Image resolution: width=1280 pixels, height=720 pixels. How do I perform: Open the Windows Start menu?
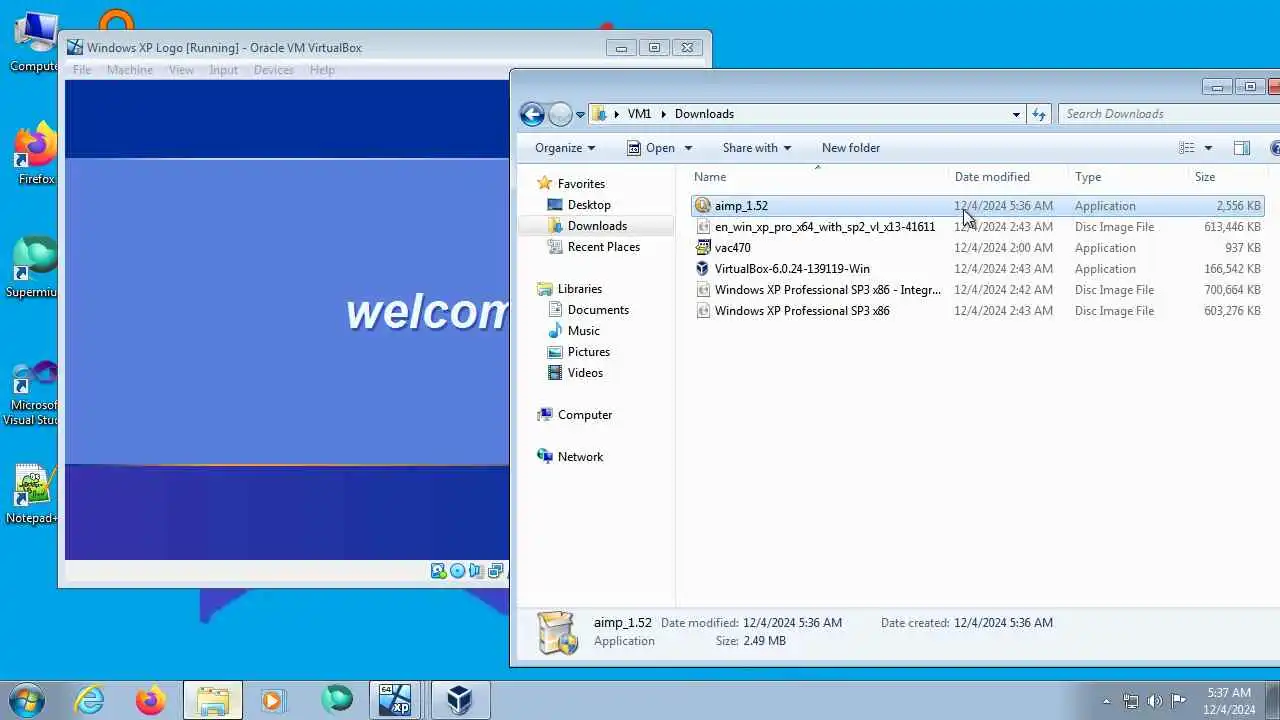[x=25, y=700]
